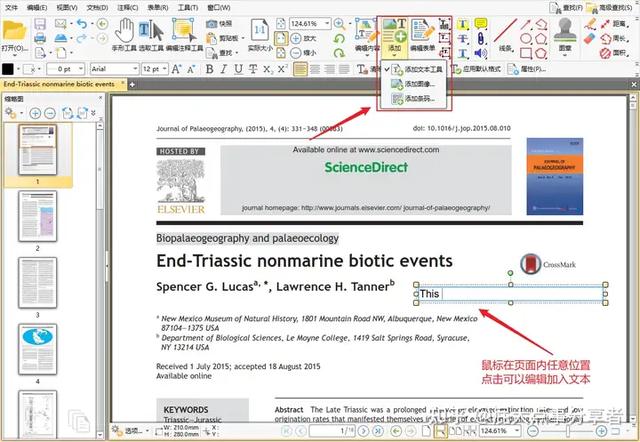This screenshot has height=442, width=640.
Task: Toggle subscript formatting
Action: 268,69
